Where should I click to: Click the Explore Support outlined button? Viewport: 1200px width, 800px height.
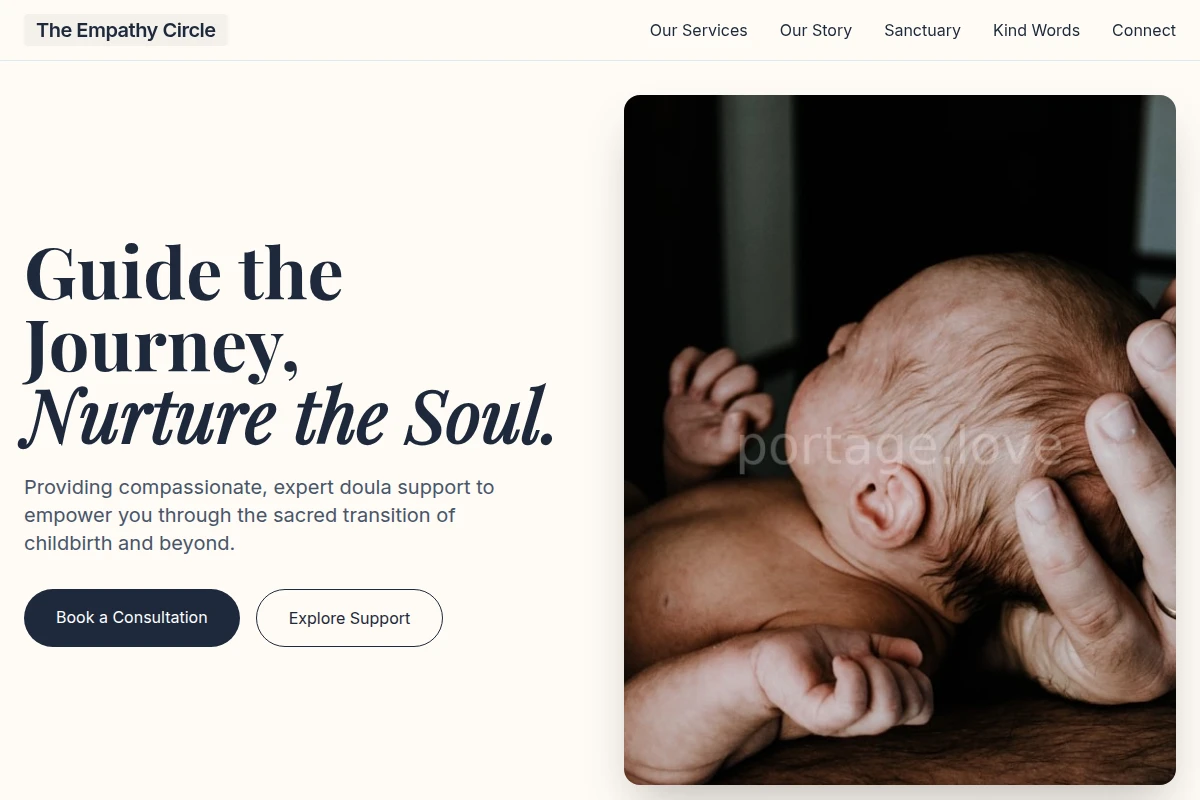click(x=349, y=618)
